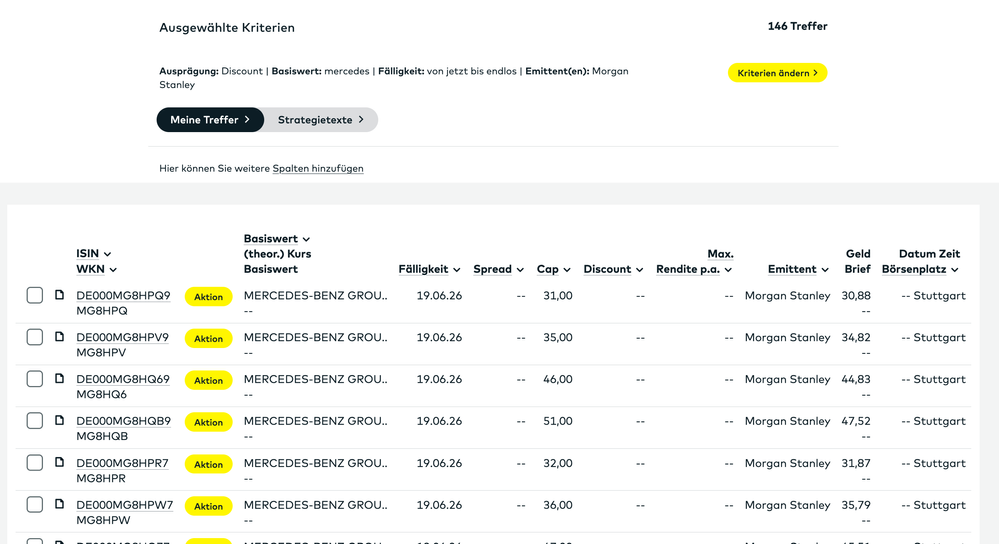Open ISIN link DE000MG8HQB9
Image resolution: width=999 pixels, height=544 pixels.
pos(124,421)
